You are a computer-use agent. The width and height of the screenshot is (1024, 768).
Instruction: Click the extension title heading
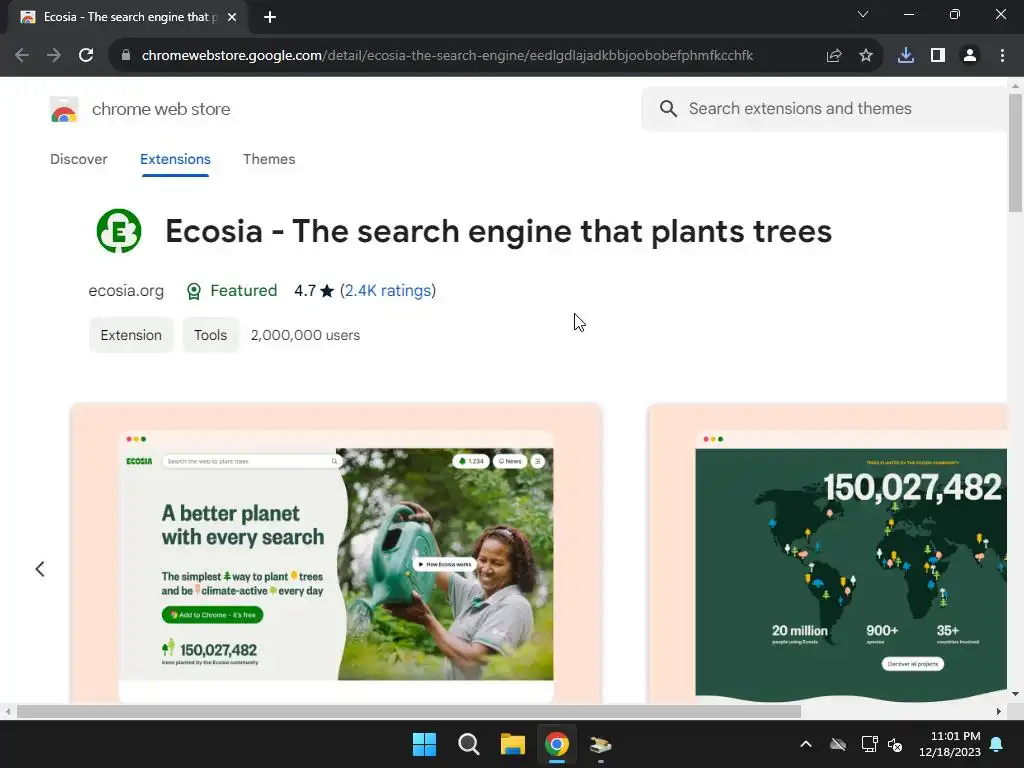tap(498, 231)
